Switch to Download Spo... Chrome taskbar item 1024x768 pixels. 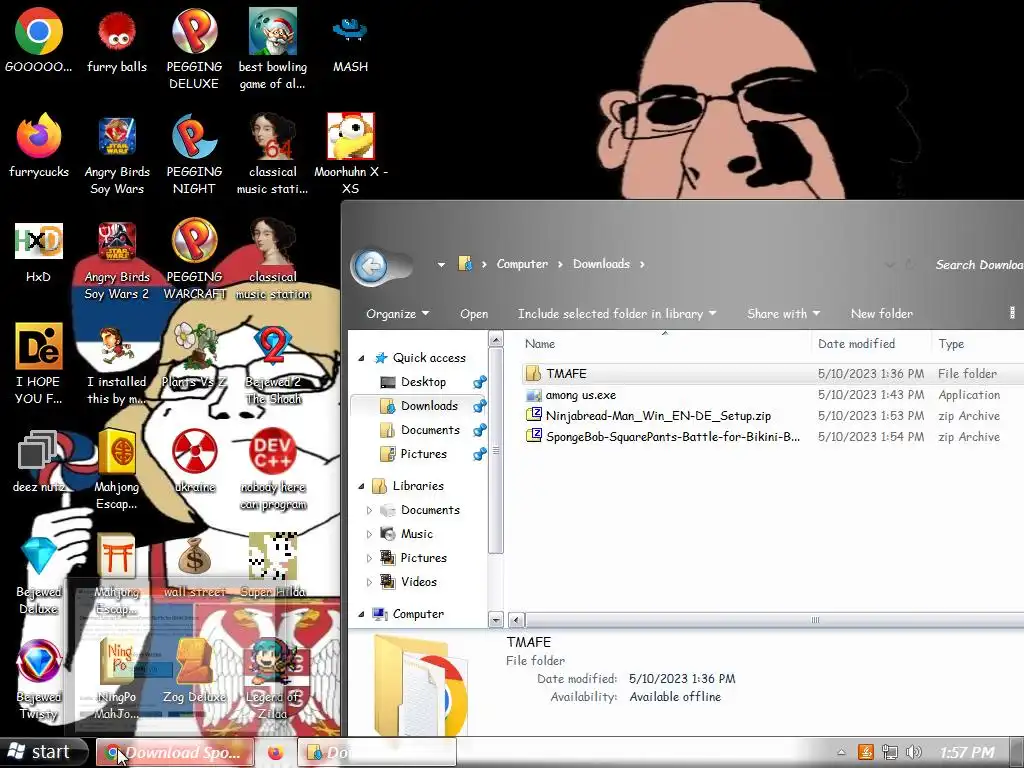tap(175, 752)
